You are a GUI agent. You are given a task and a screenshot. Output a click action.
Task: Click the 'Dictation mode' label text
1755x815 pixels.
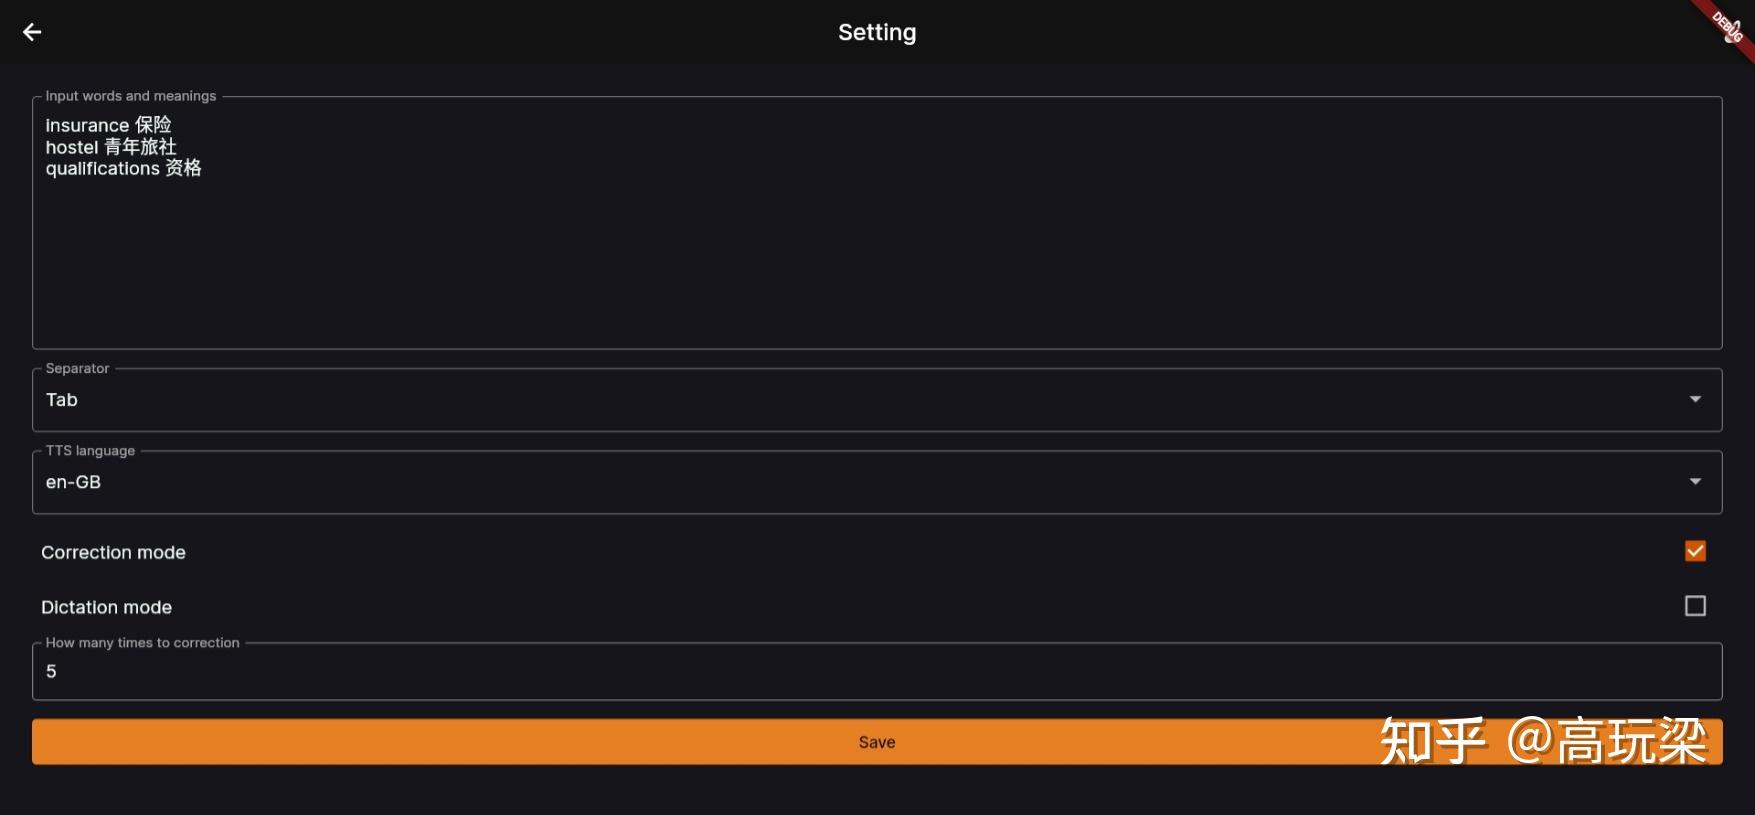coord(106,607)
